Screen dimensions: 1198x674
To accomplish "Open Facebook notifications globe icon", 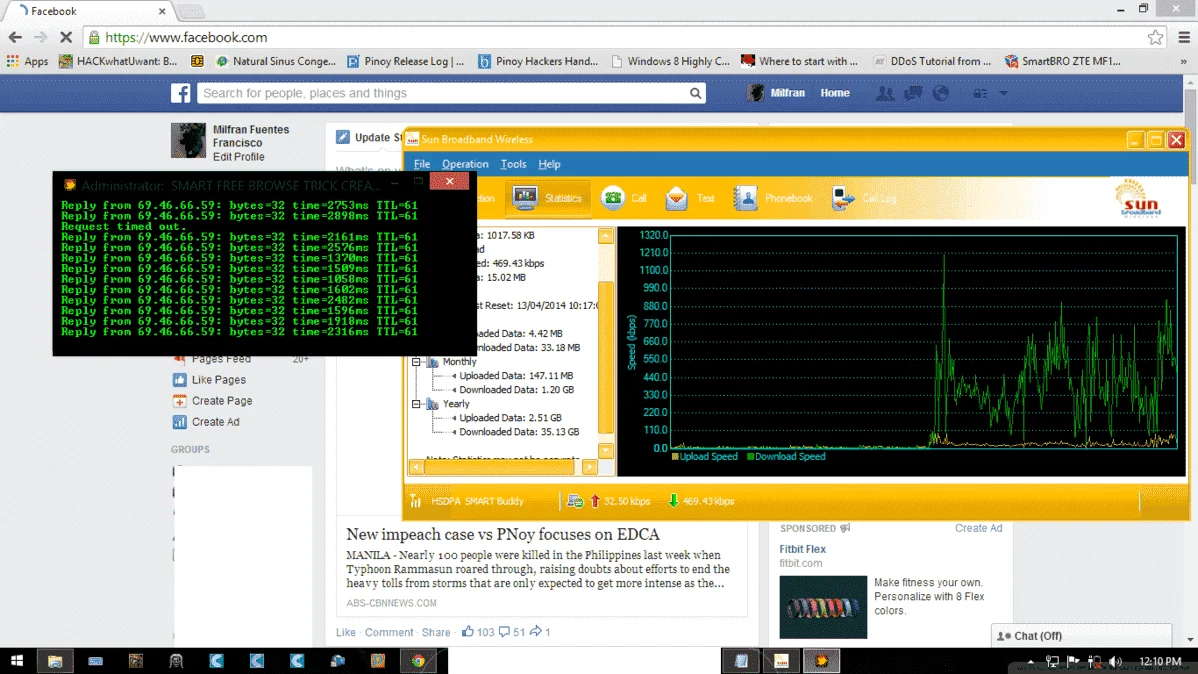I will 941,93.
